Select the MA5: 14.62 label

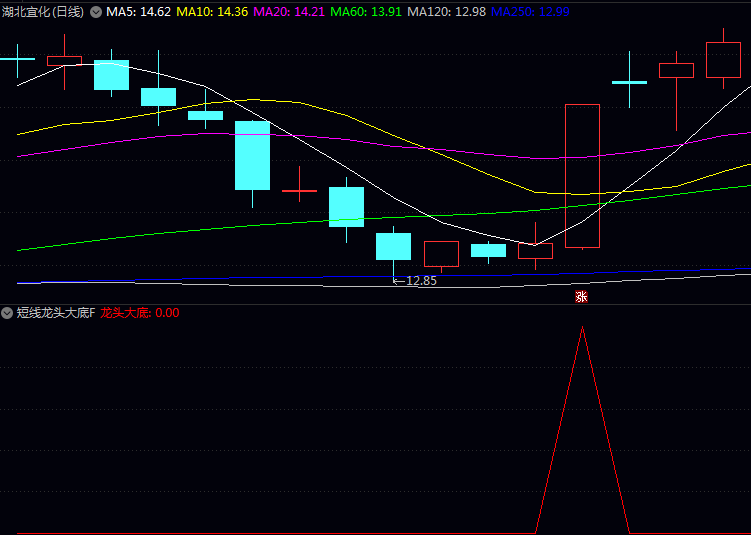tap(138, 12)
